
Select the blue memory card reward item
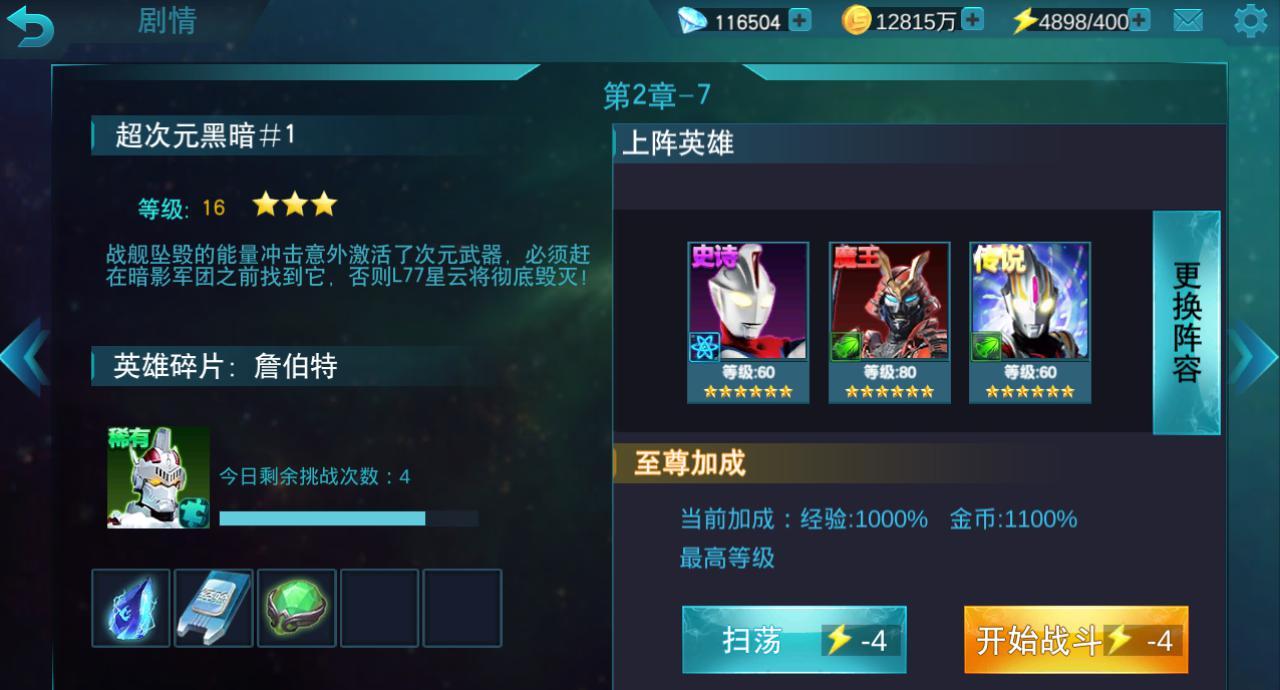pos(214,608)
